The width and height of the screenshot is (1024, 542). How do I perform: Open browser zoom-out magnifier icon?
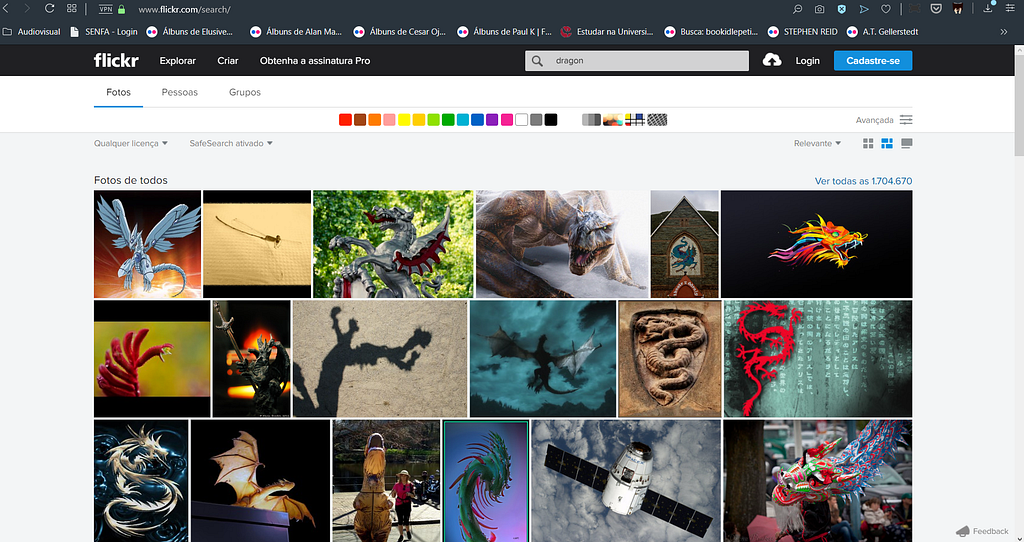point(797,9)
